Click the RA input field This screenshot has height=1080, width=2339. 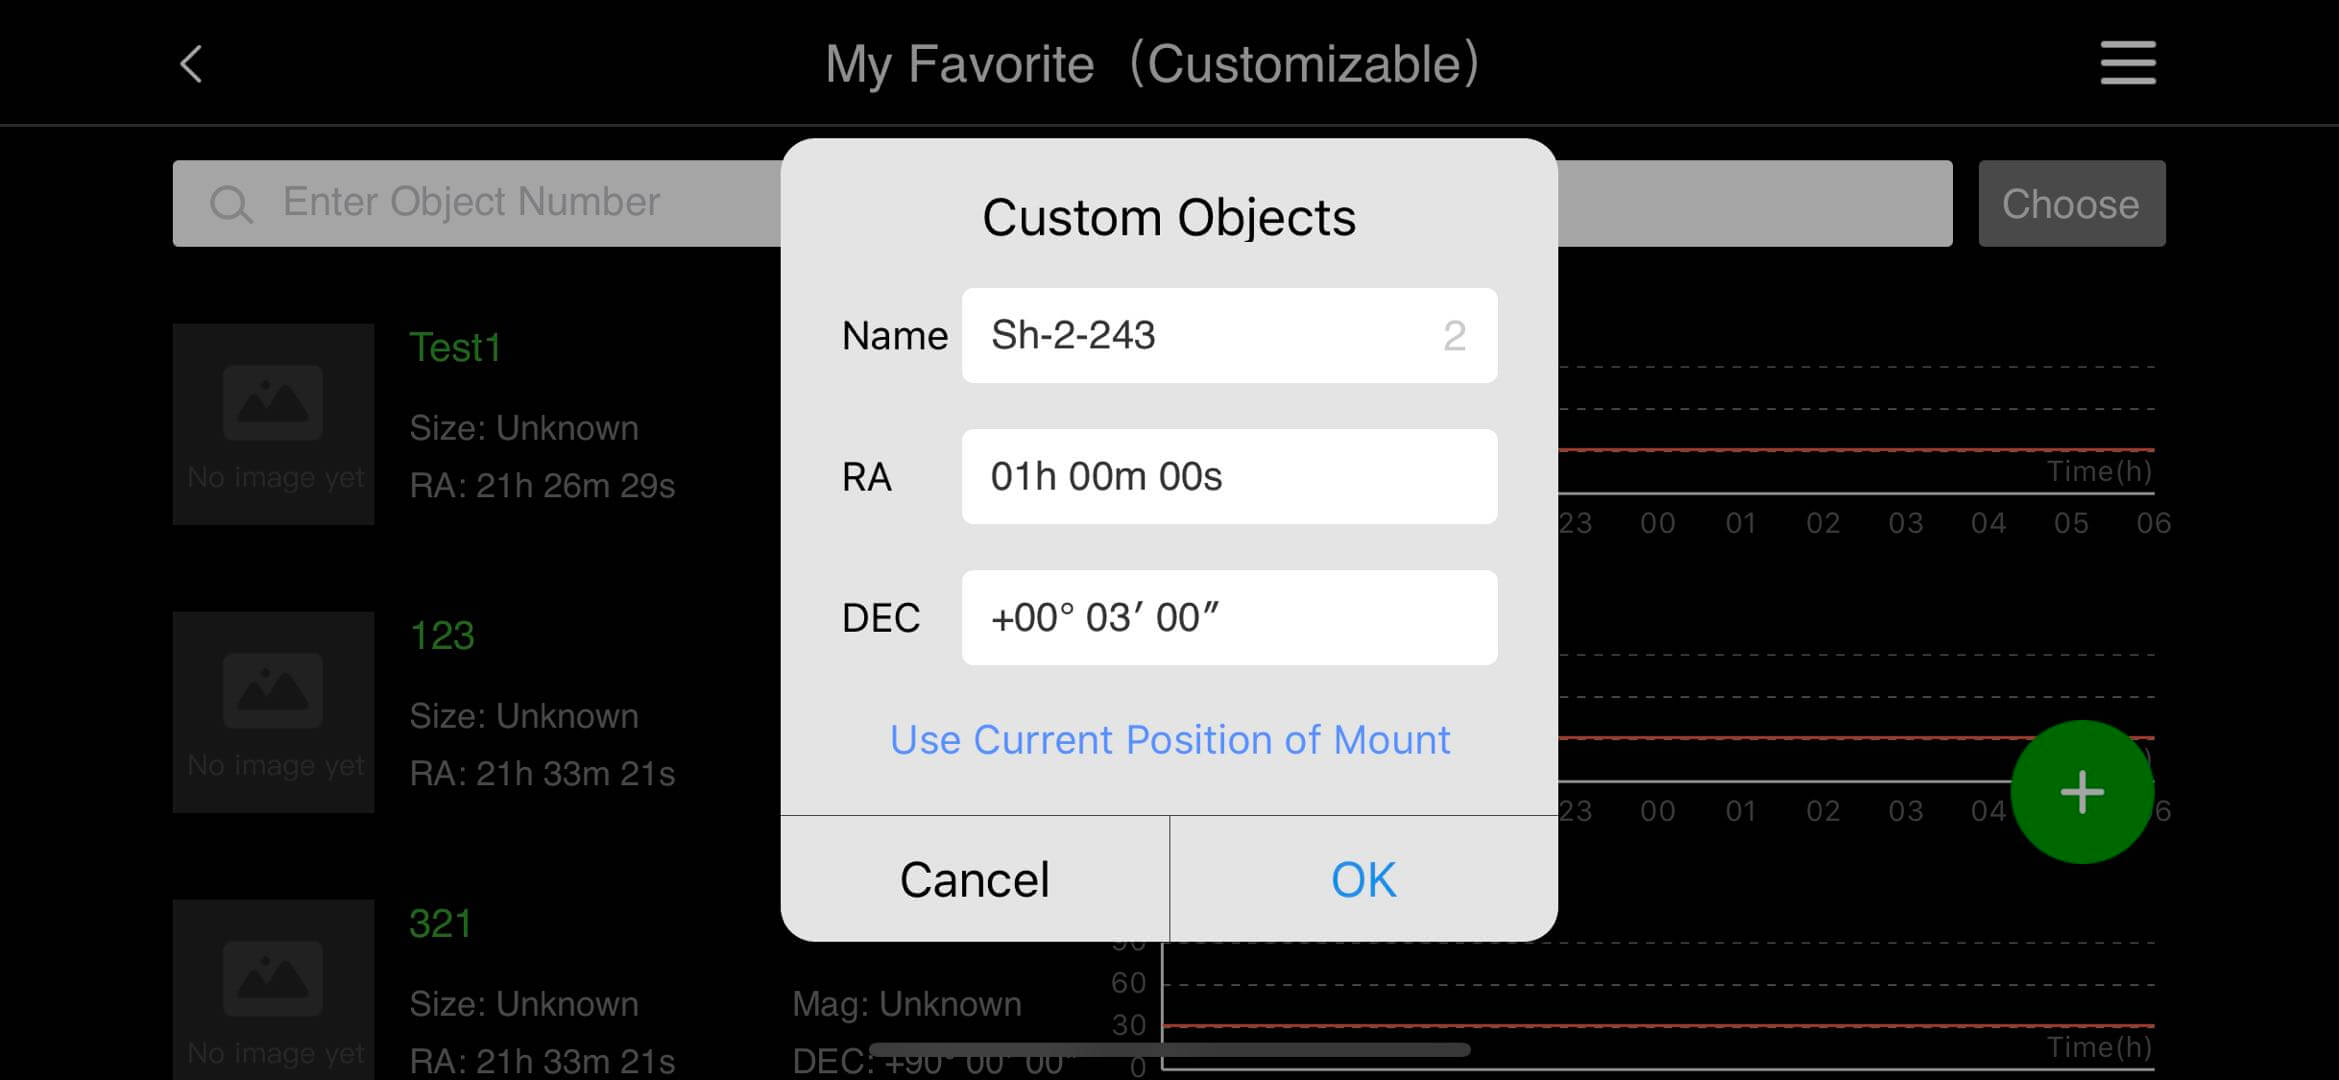(x=1228, y=477)
